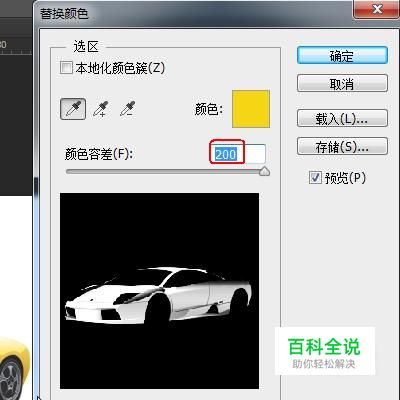400x400 pixels.
Task: Click the 确定 button
Action: click(x=342, y=55)
